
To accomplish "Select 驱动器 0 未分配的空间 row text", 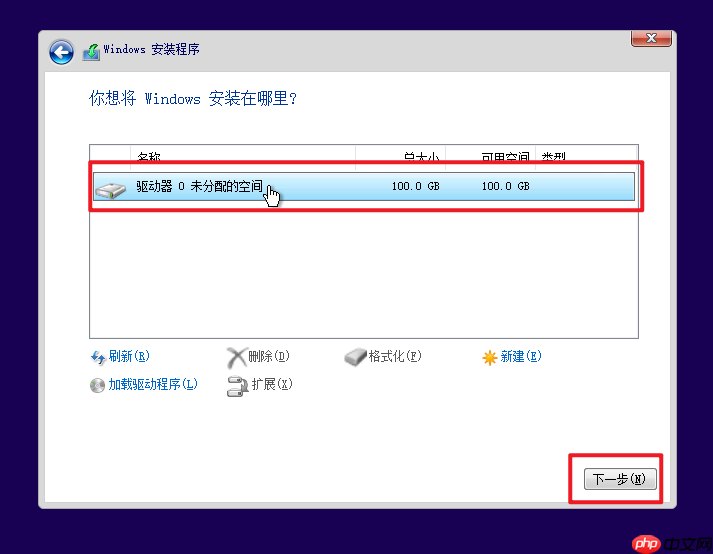I will tap(200, 186).
